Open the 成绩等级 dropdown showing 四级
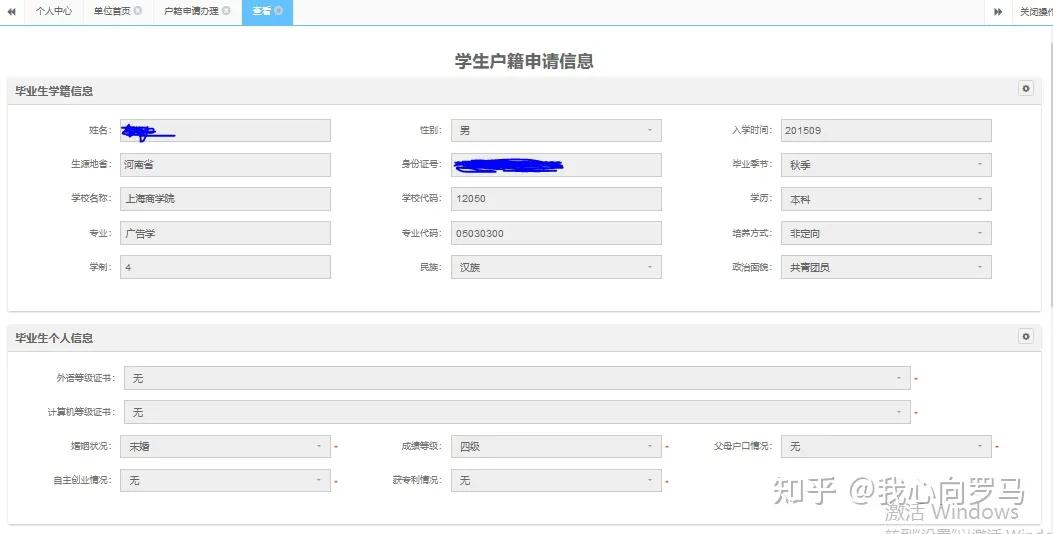 556,446
